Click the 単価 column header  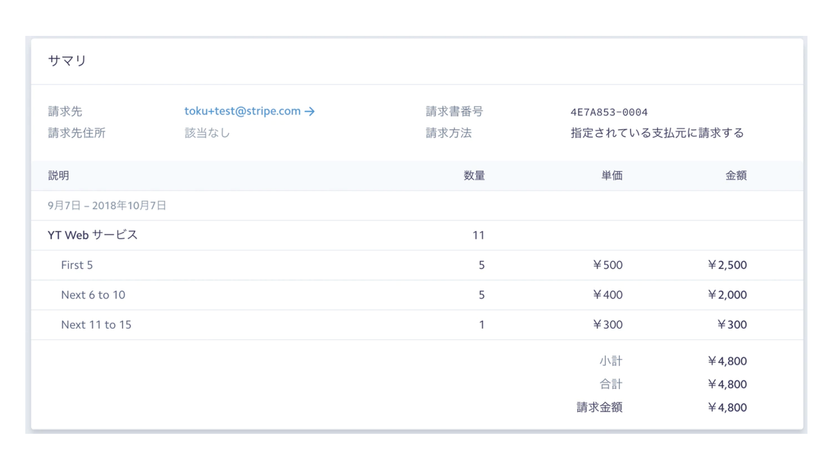click(x=611, y=176)
